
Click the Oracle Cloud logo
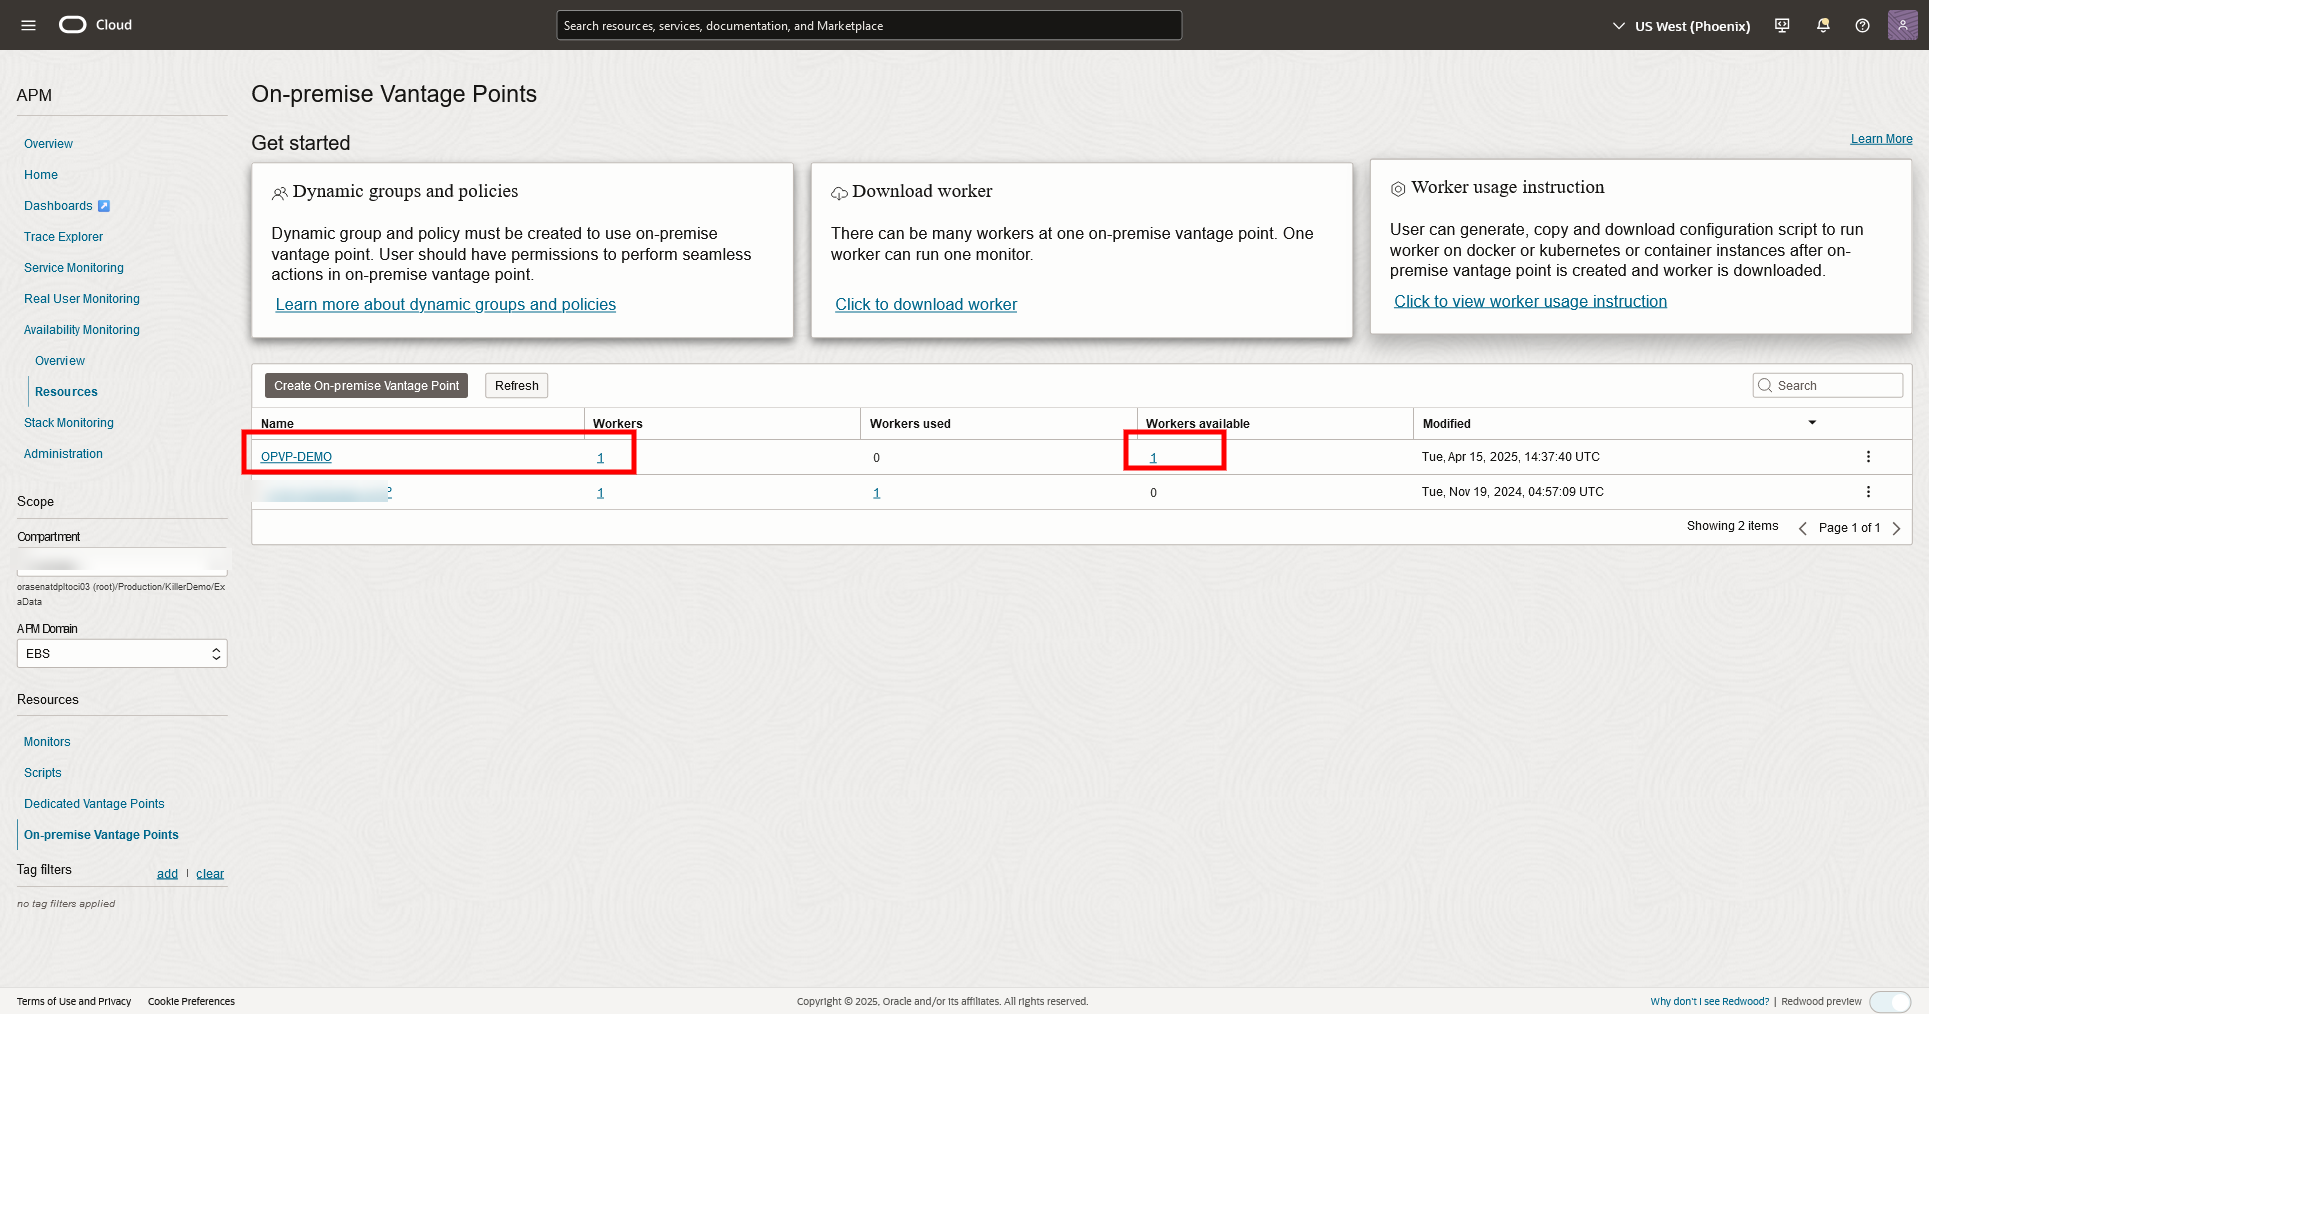(x=72, y=24)
